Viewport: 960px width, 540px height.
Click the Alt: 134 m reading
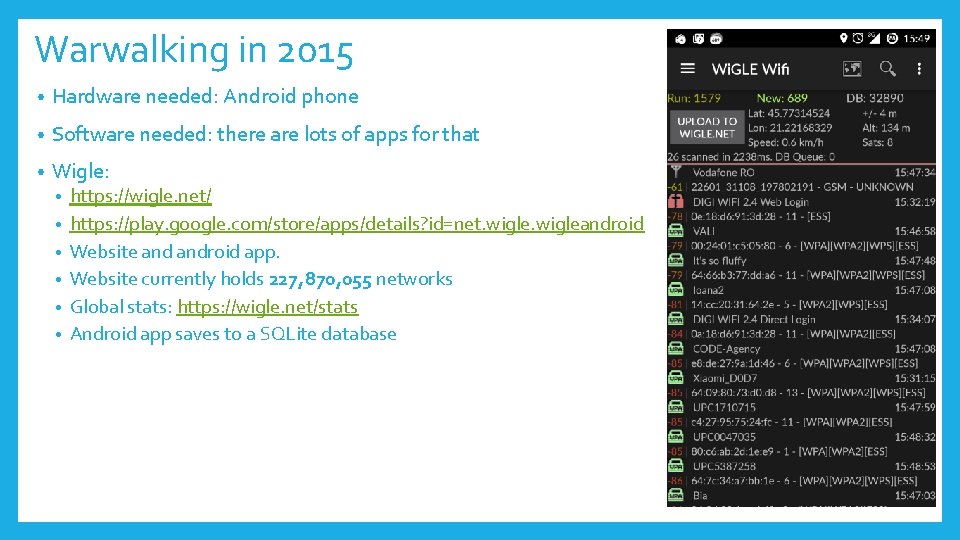point(886,128)
